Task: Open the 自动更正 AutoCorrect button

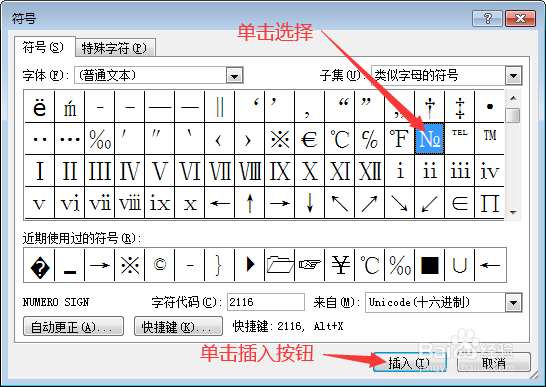Action: coord(73,326)
